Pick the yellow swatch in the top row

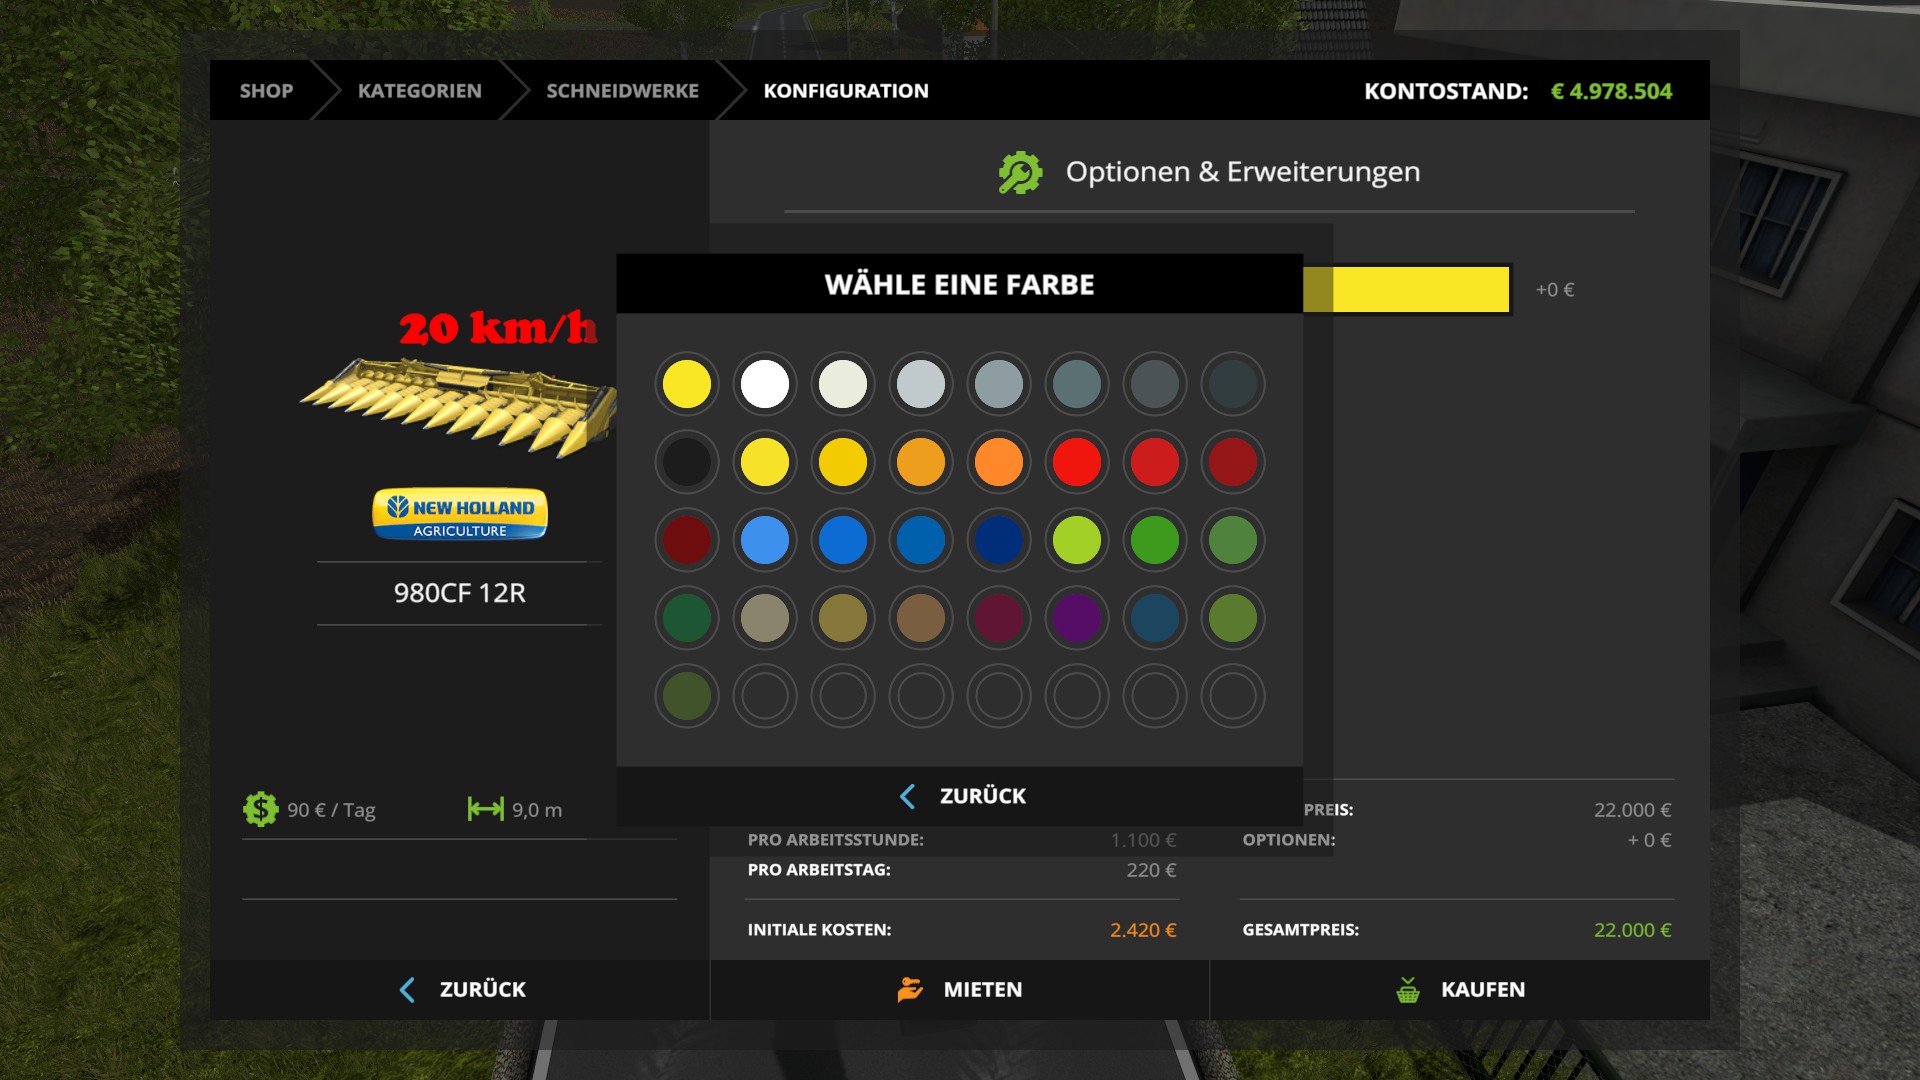(x=687, y=384)
